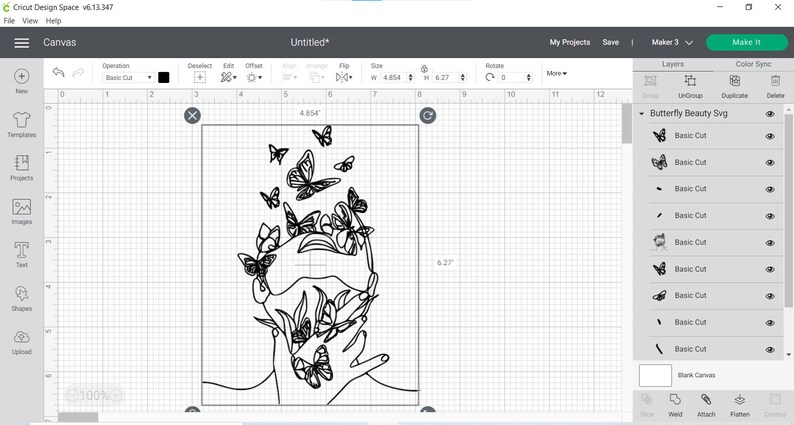Click the Deselect icon
Screen dimensions: 794x425
coord(200,78)
